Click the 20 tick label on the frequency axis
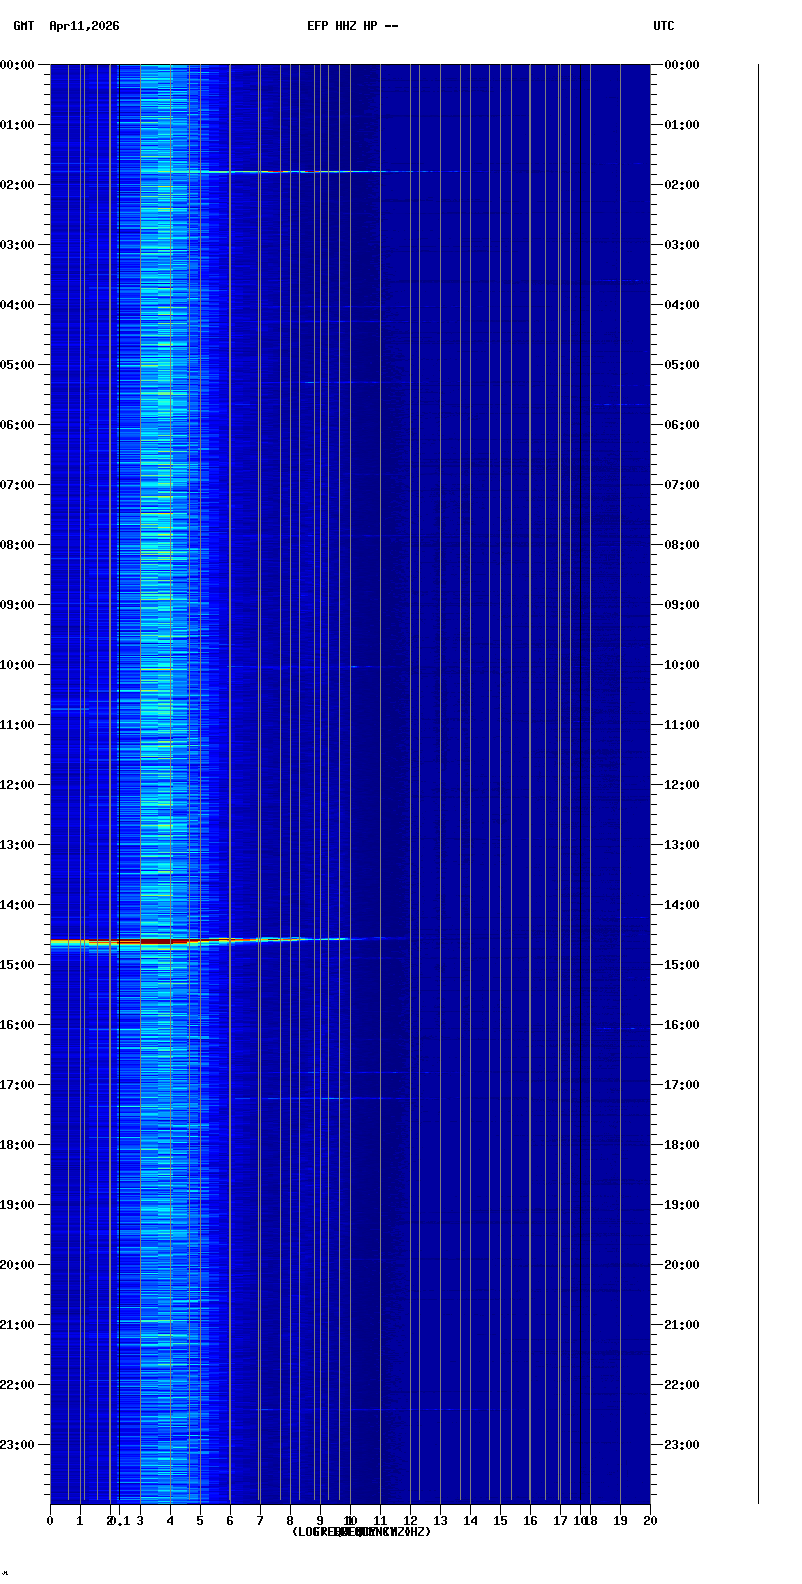Viewport: 802px width, 1584px height. click(x=650, y=1521)
